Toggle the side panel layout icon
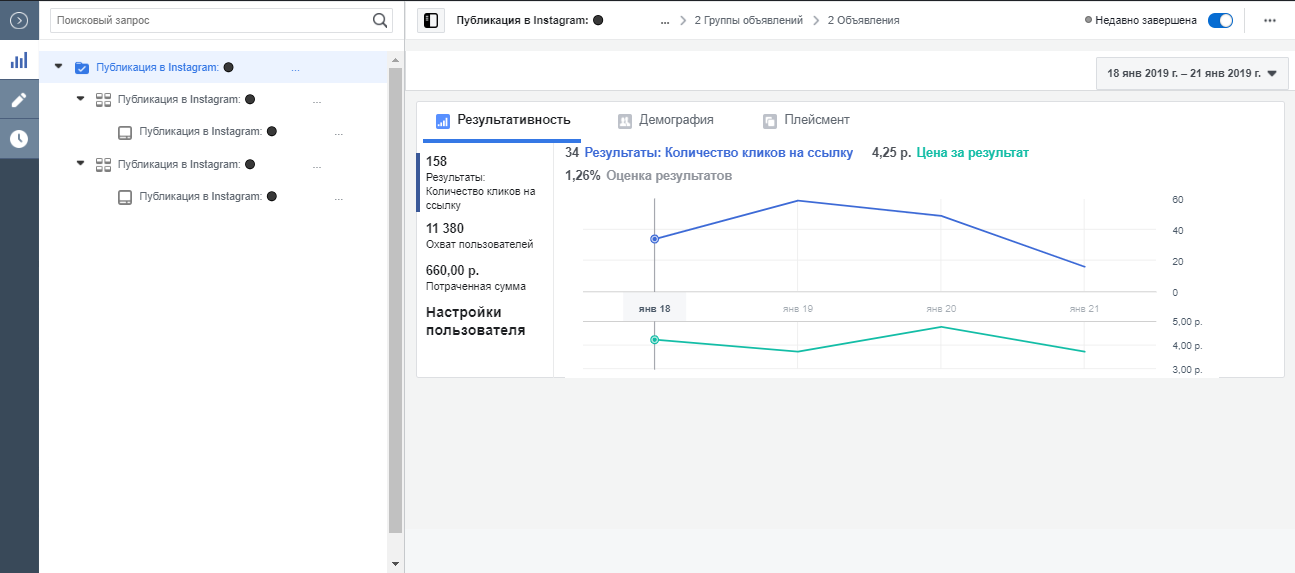The width and height of the screenshot is (1295, 573). coord(430,20)
